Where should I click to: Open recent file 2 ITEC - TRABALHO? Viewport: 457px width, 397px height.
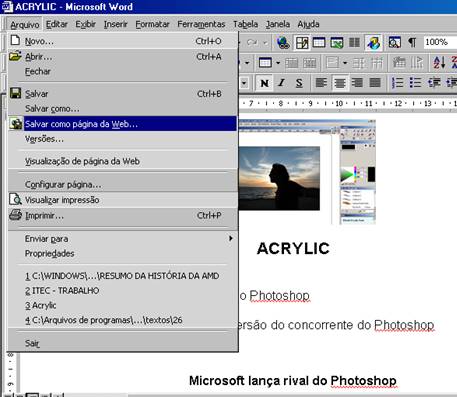tap(123, 291)
